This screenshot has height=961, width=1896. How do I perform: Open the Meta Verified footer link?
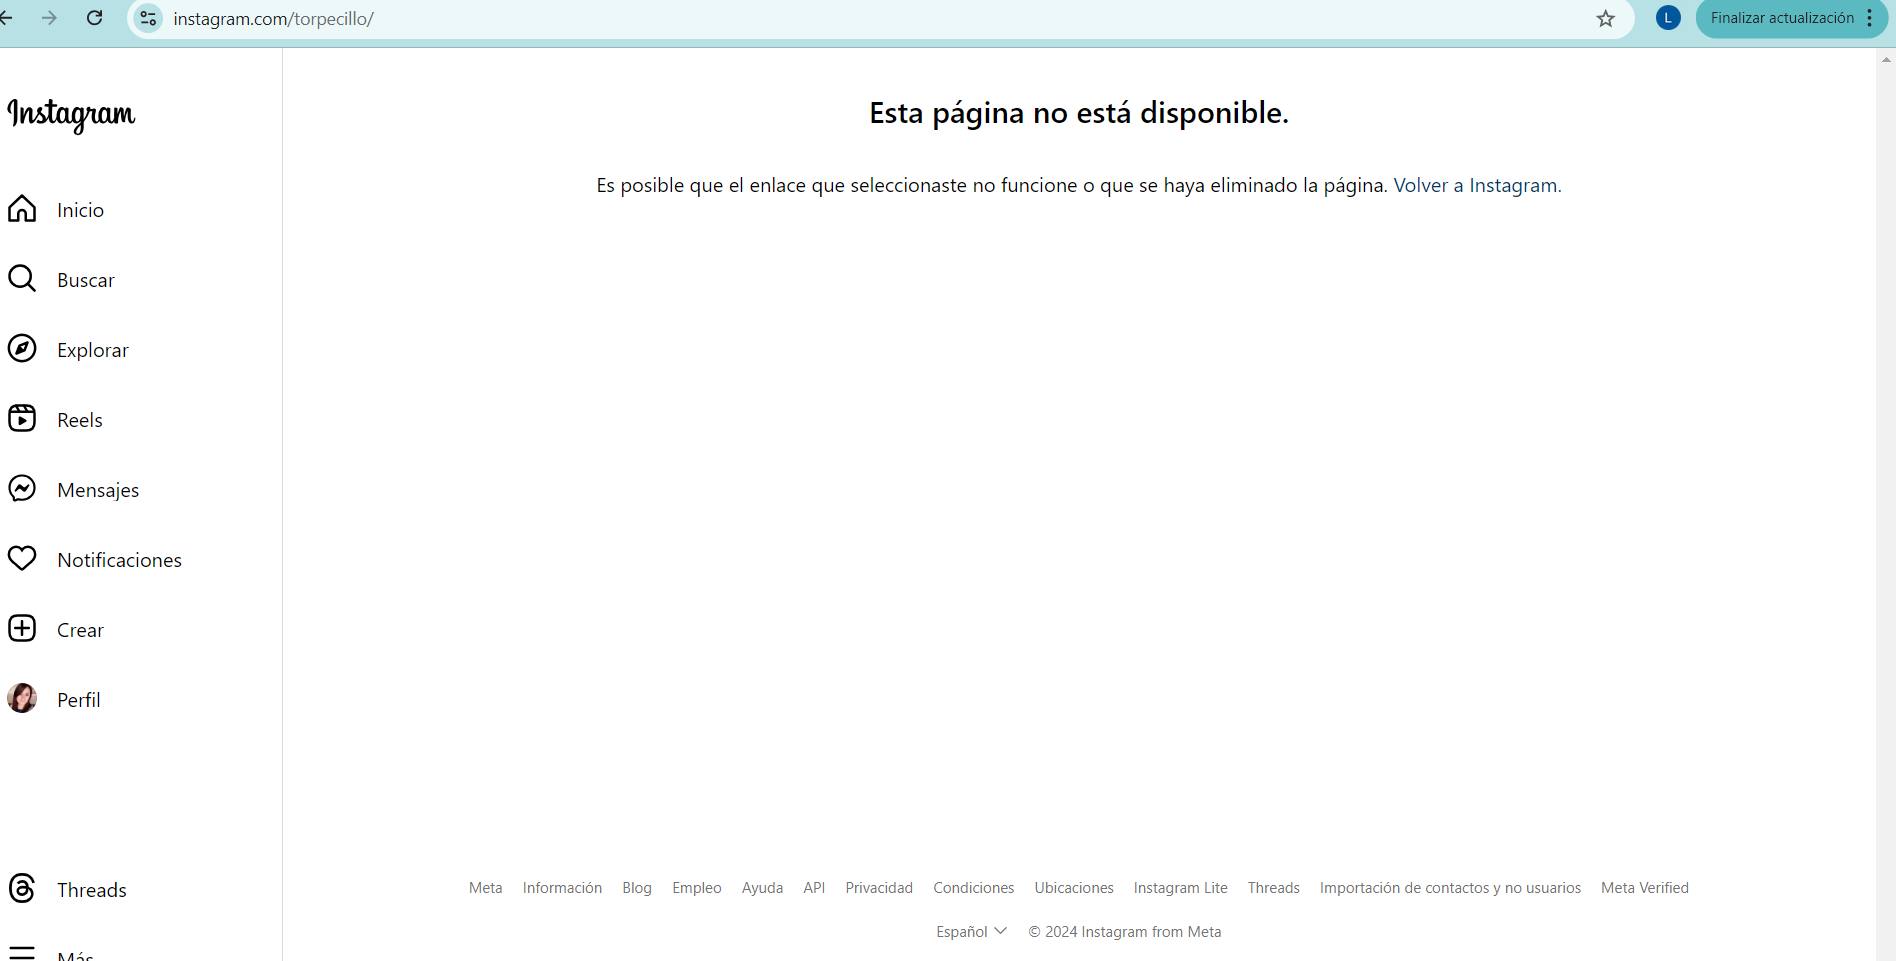coord(1644,887)
